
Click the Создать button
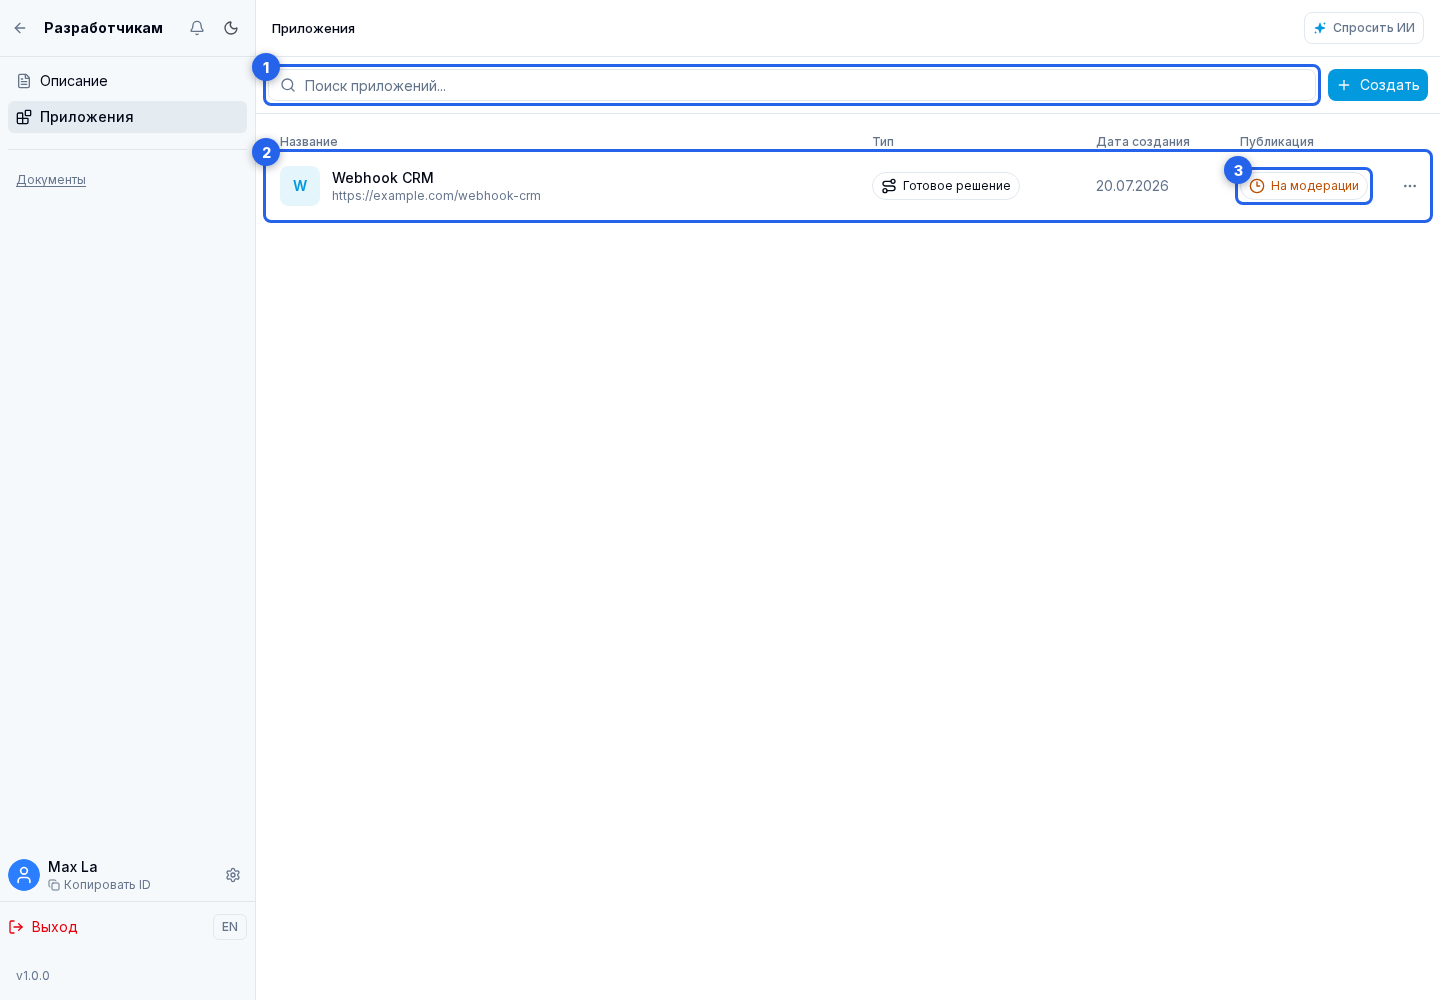(x=1378, y=85)
